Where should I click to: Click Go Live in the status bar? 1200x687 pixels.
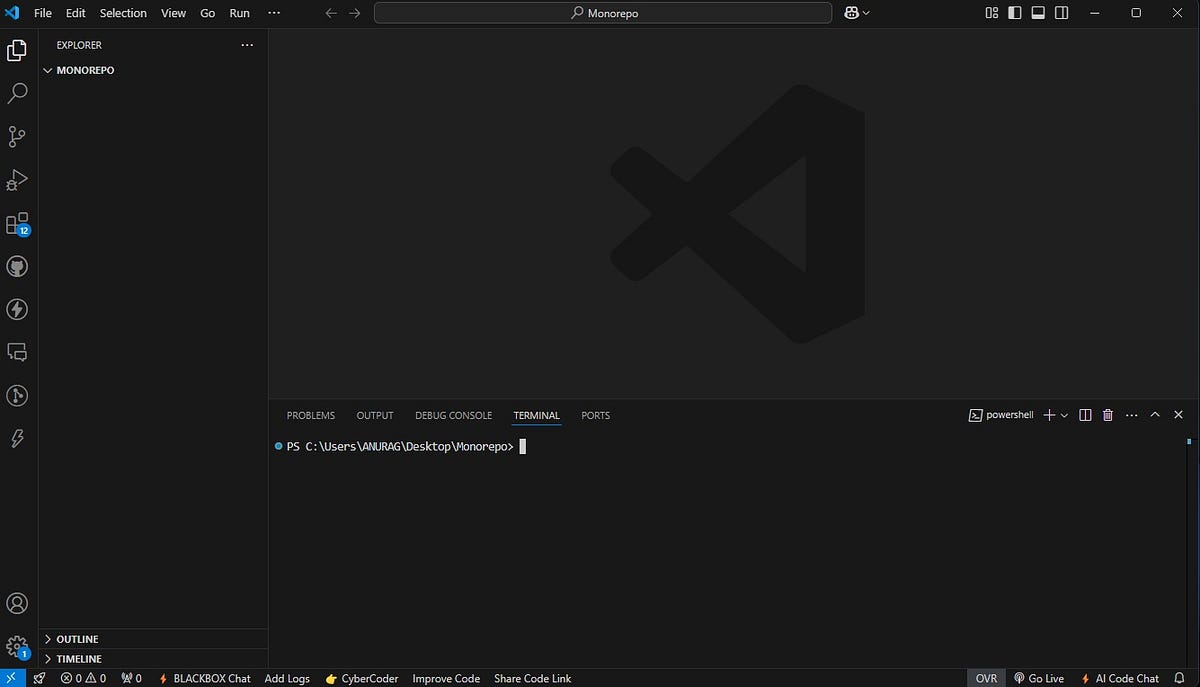pyautogui.click(x=1039, y=678)
